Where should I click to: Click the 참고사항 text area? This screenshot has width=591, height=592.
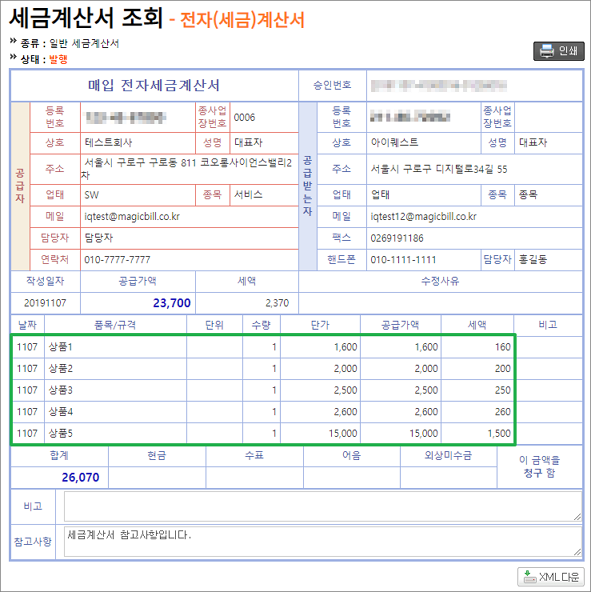(323, 542)
